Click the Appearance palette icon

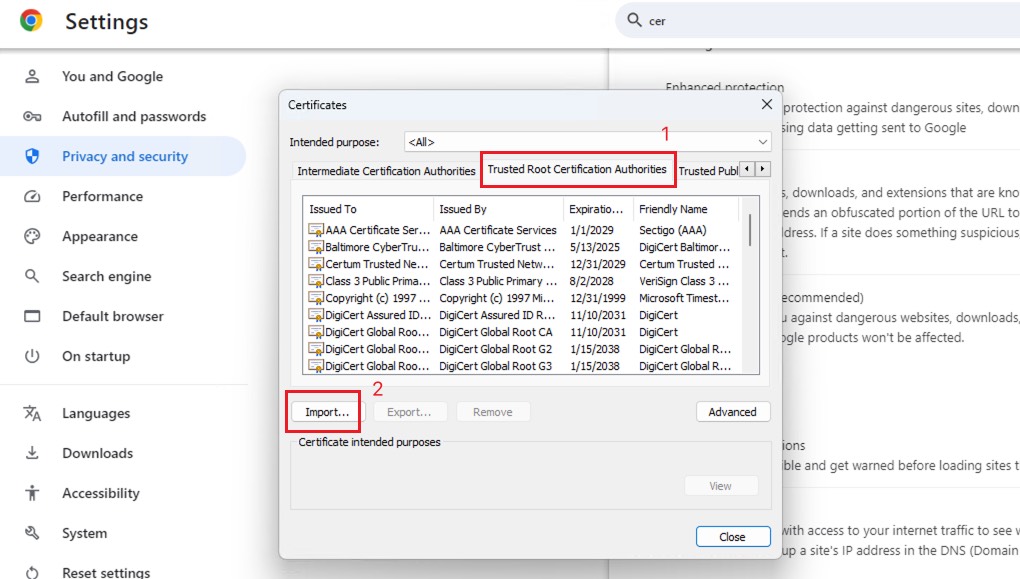click(32, 237)
